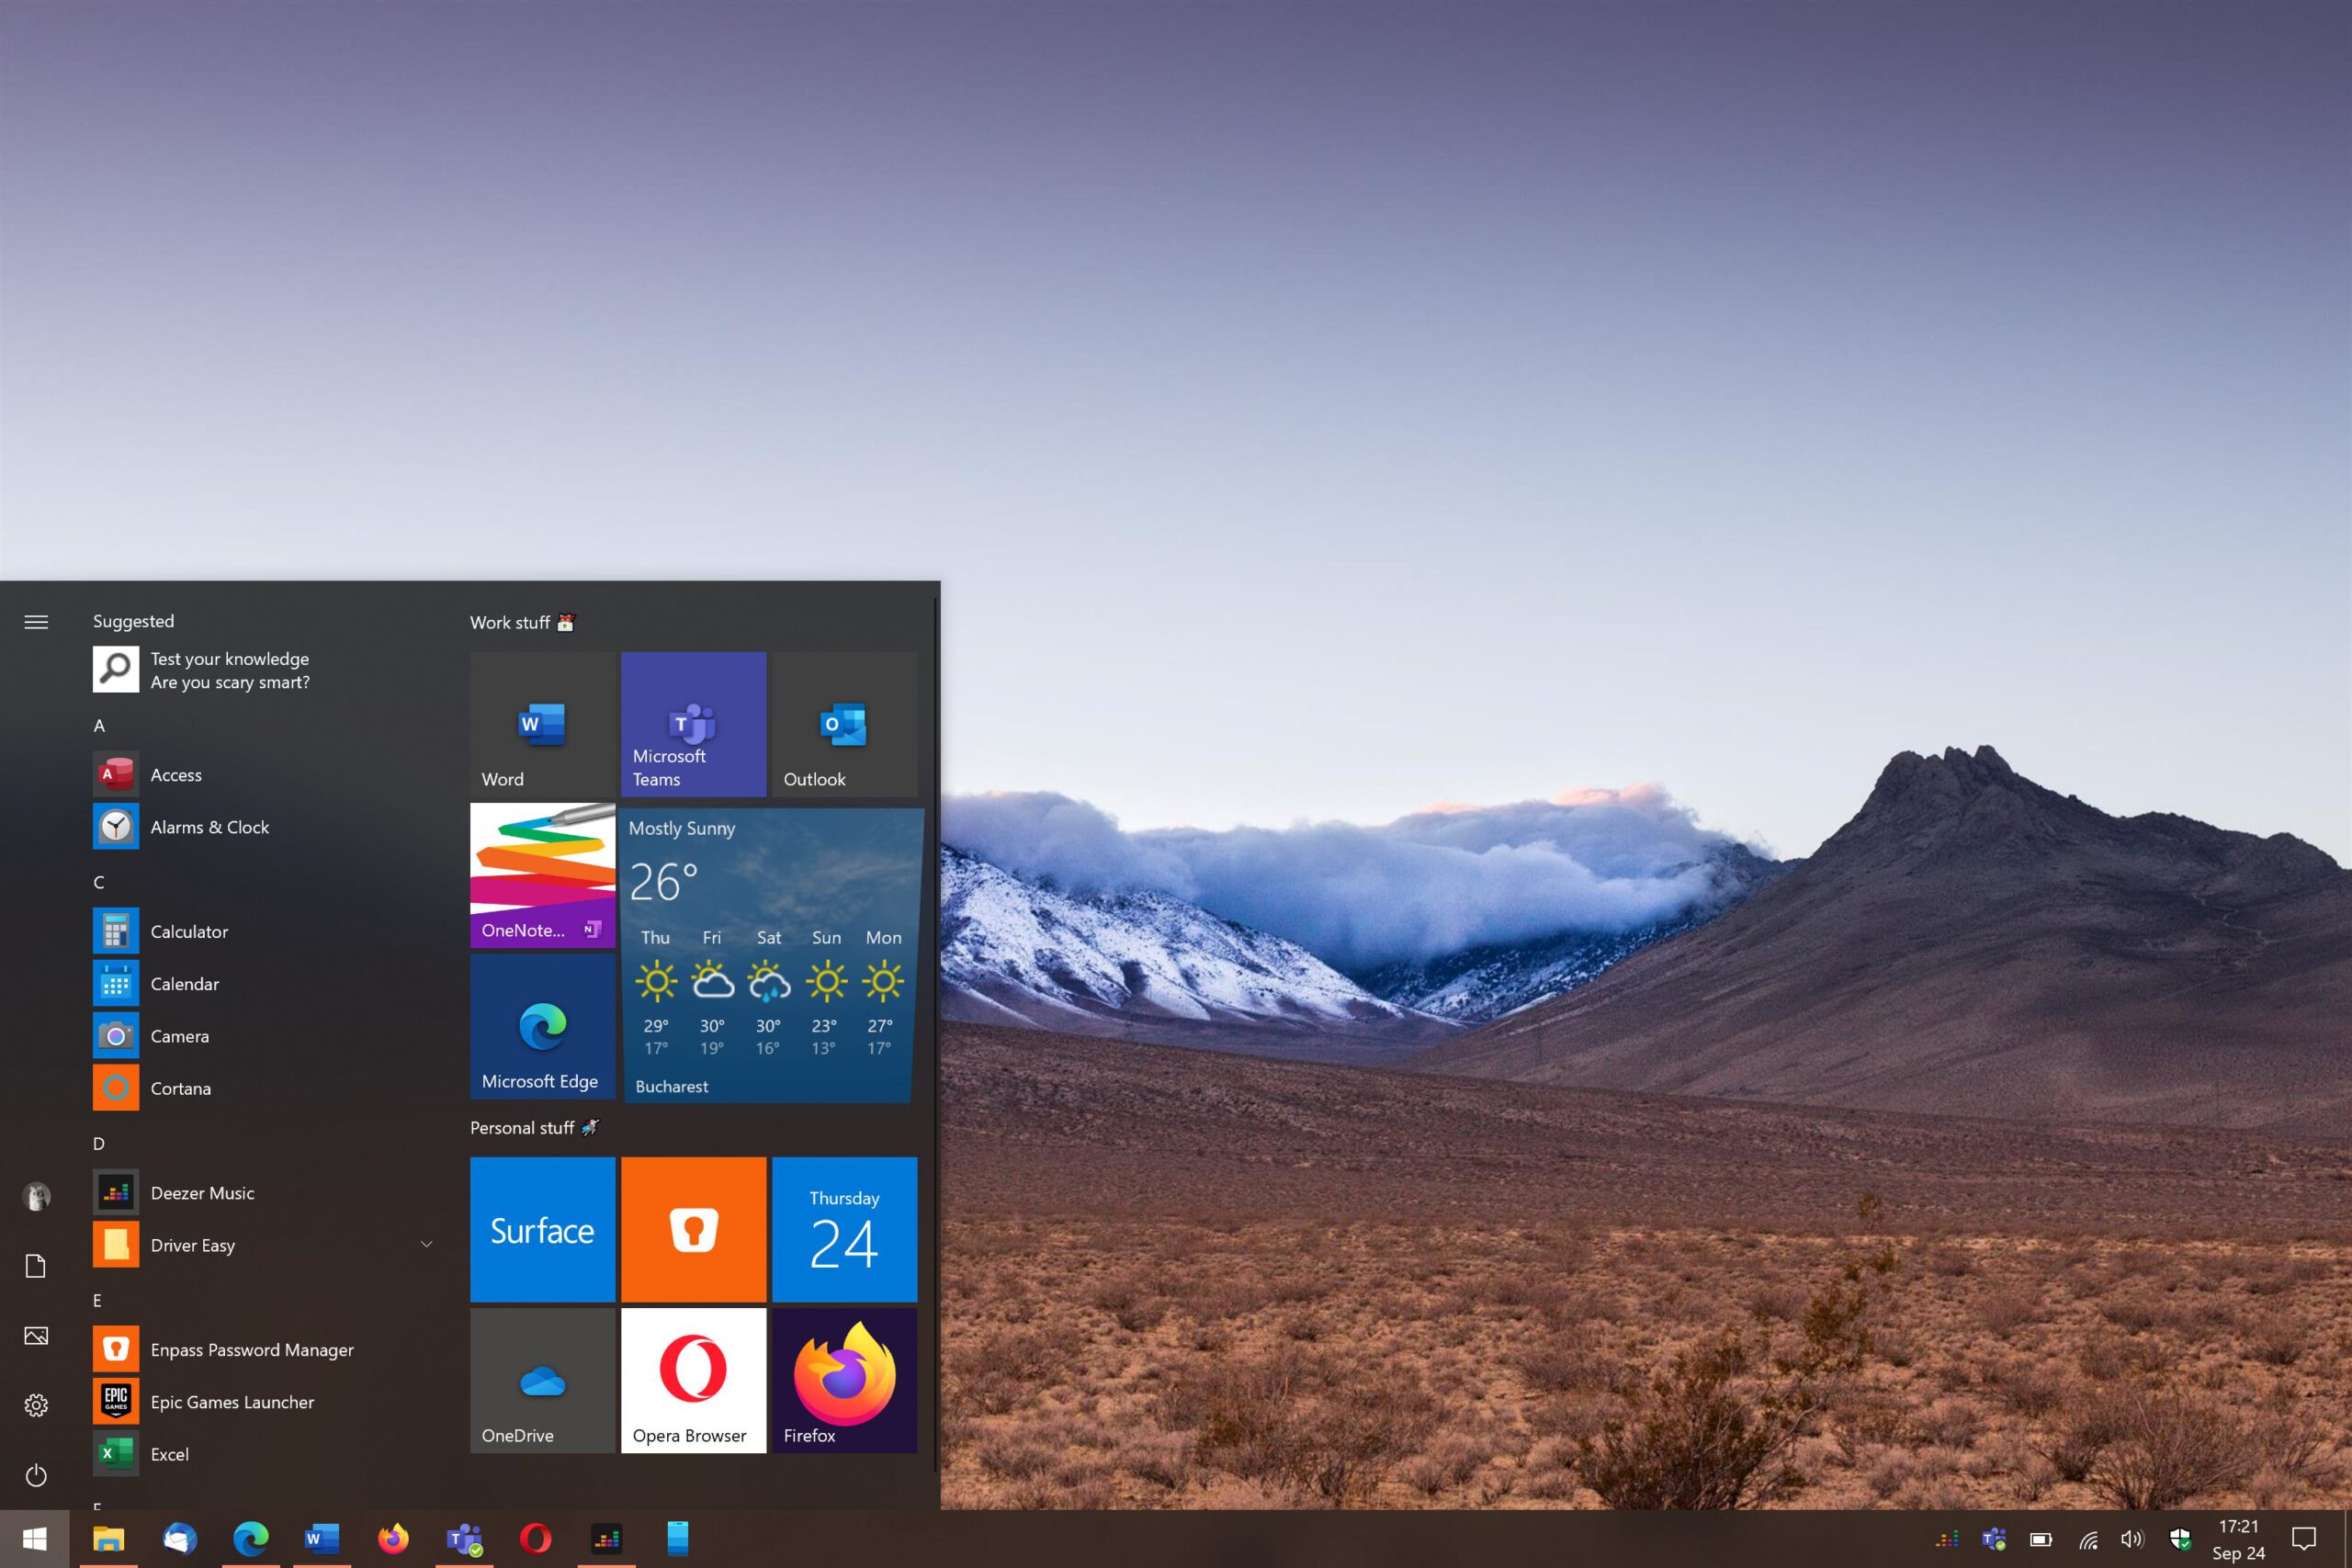The image size is (2352, 1568).
Task: Jump to letter C in app list
Action: pyautogui.click(x=99, y=883)
